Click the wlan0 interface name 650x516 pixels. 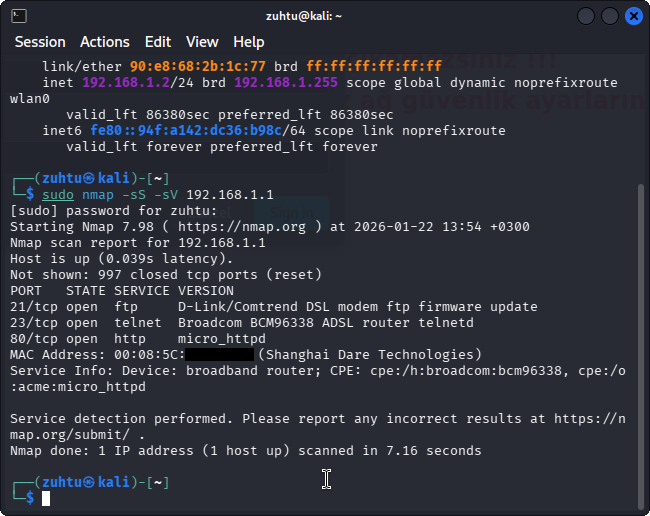[30, 99]
